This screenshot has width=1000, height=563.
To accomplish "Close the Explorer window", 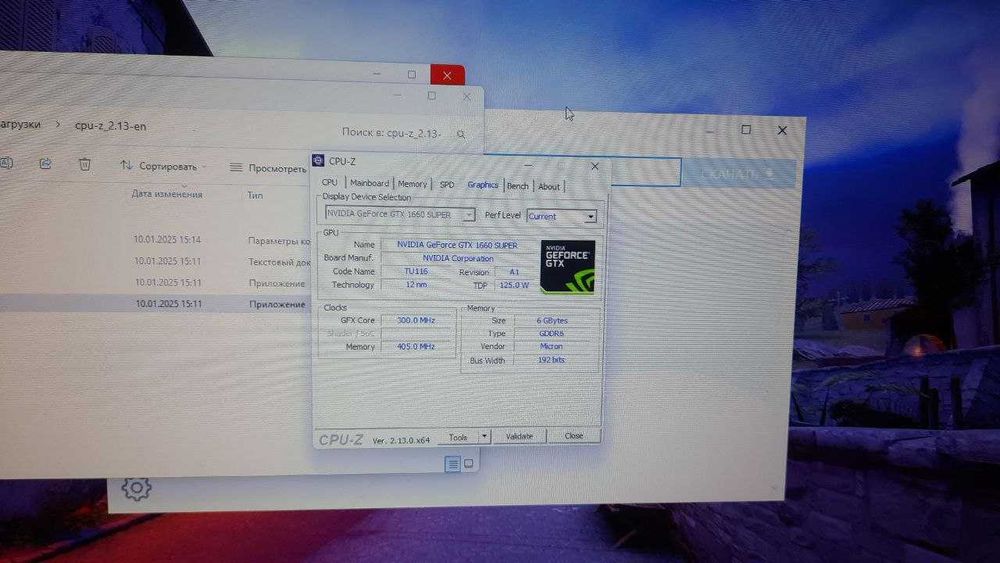I will (x=467, y=97).
